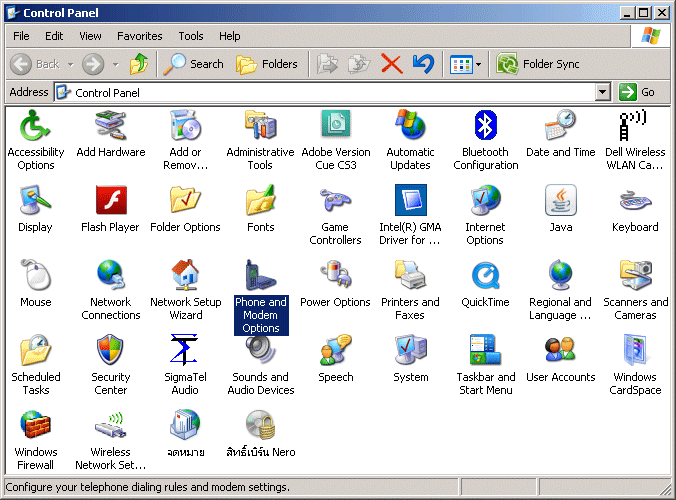
Task: Select Wireless Network Setup Wizard icon
Action: pos(110,425)
